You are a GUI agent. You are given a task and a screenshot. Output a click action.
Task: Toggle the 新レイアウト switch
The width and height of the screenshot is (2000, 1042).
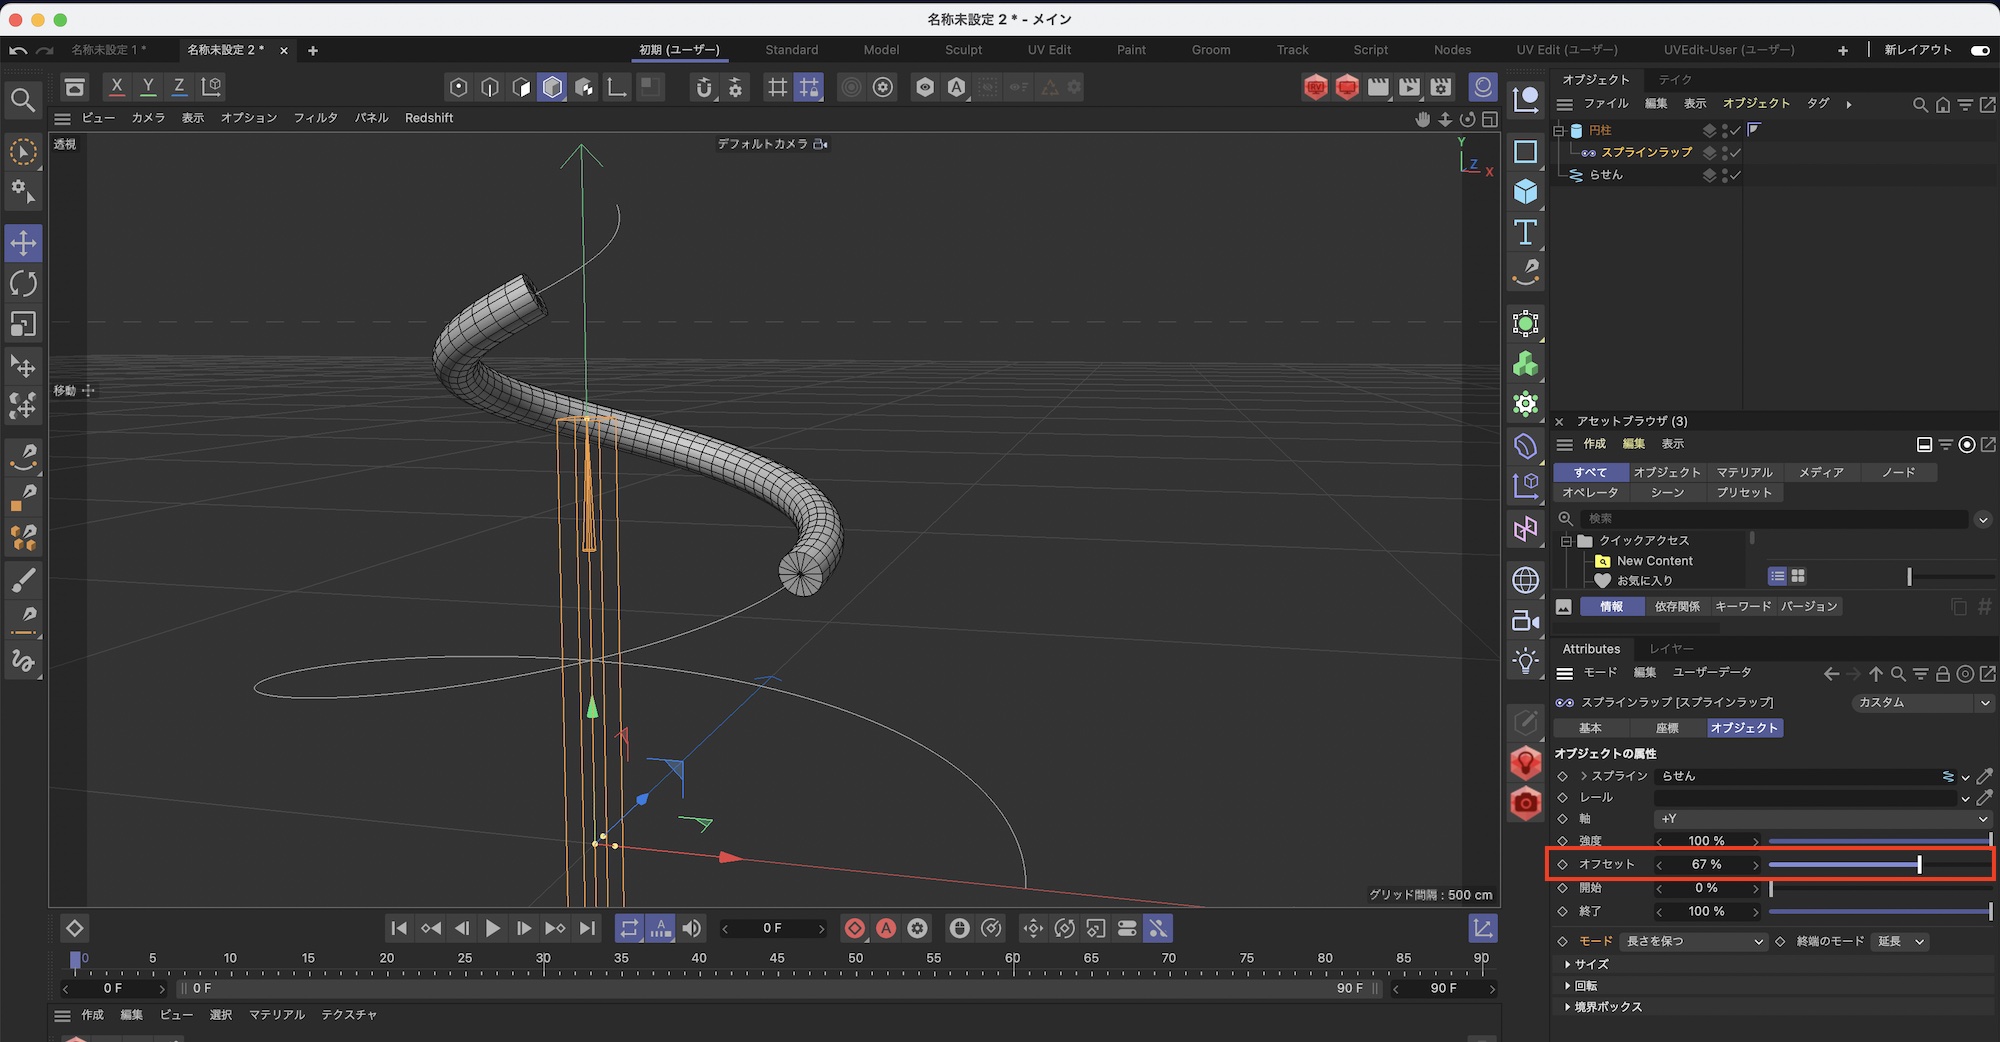tap(1979, 50)
